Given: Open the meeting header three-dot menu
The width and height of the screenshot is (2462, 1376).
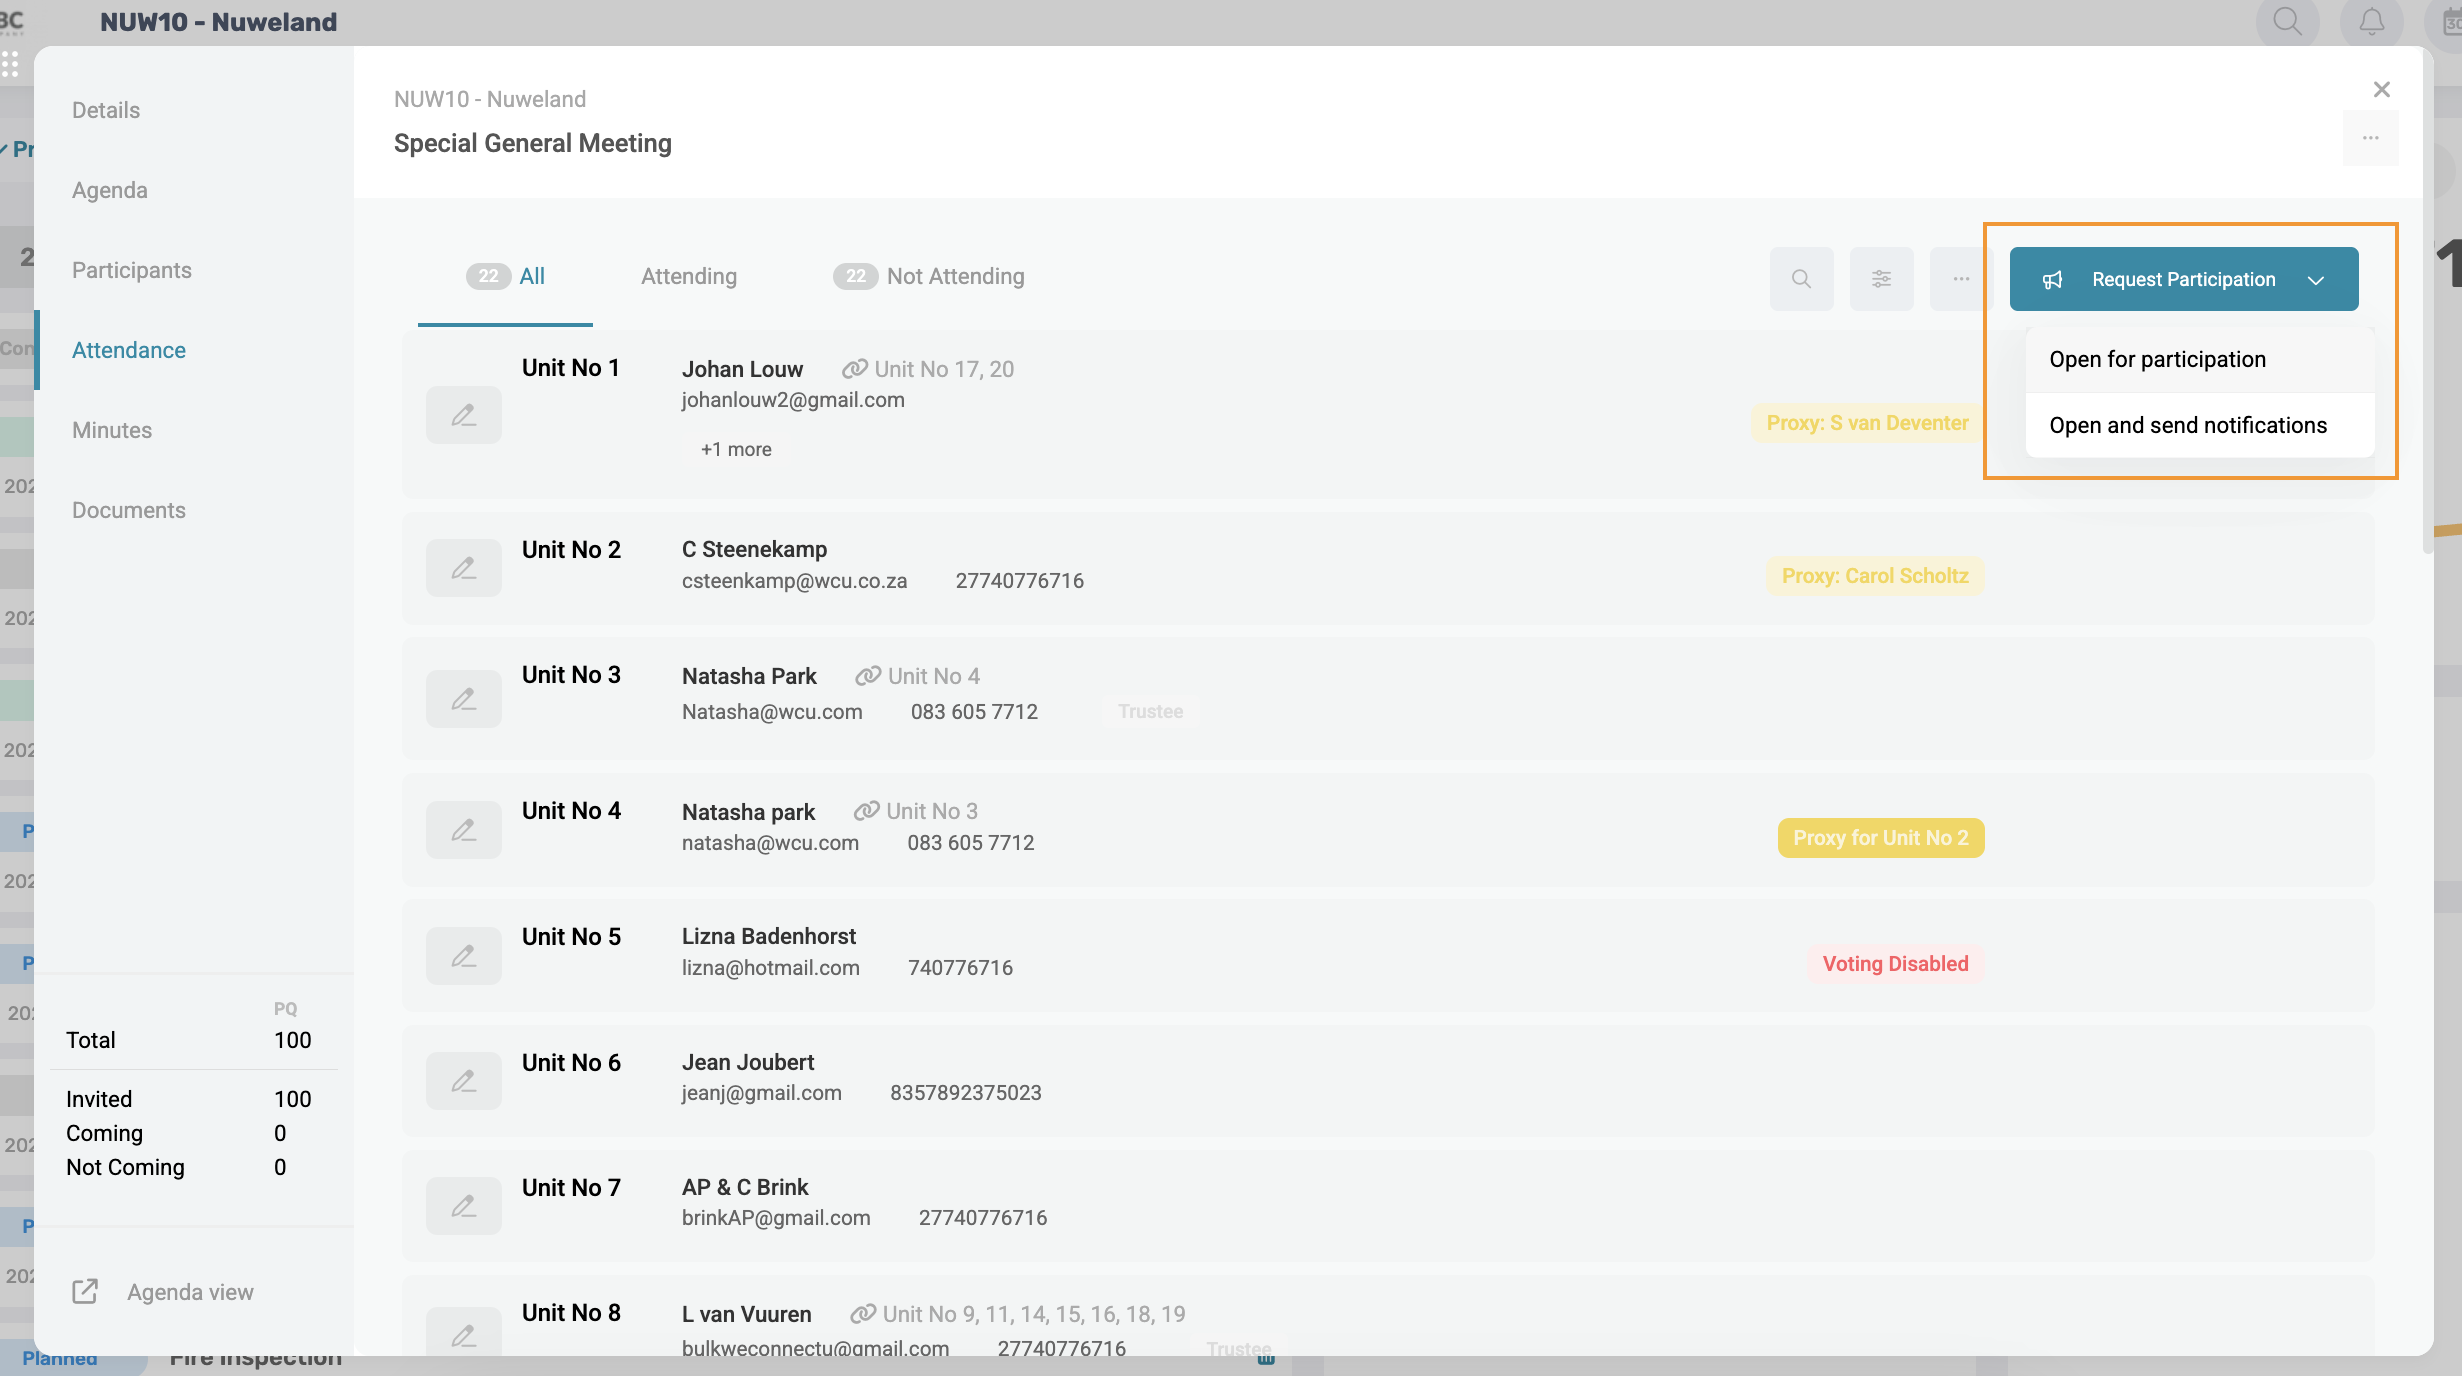Looking at the screenshot, I should [x=2370, y=138].
